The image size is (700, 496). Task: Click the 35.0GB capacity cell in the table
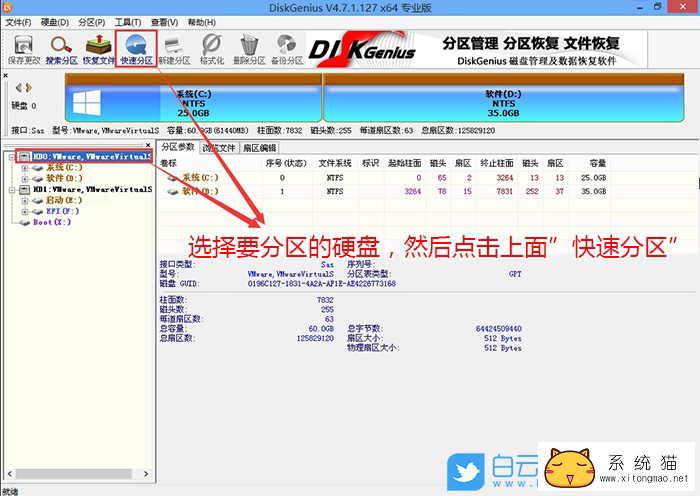point(593,191)
